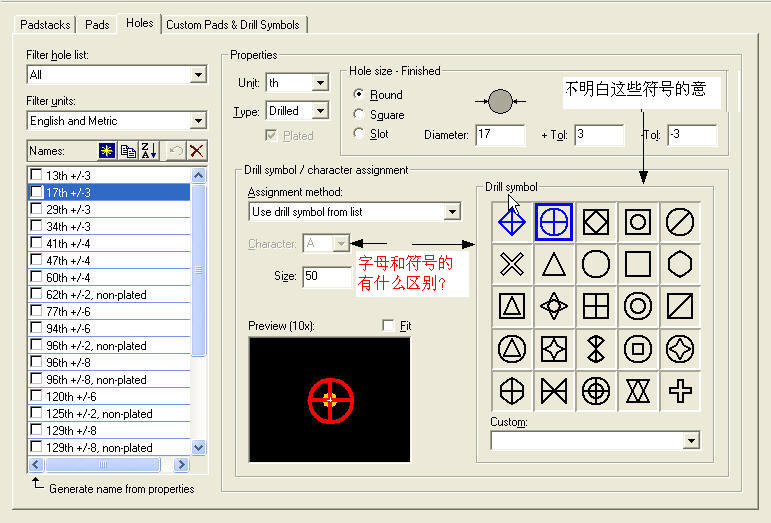
Task: Open the Unit dropdown
Action: 320,83
